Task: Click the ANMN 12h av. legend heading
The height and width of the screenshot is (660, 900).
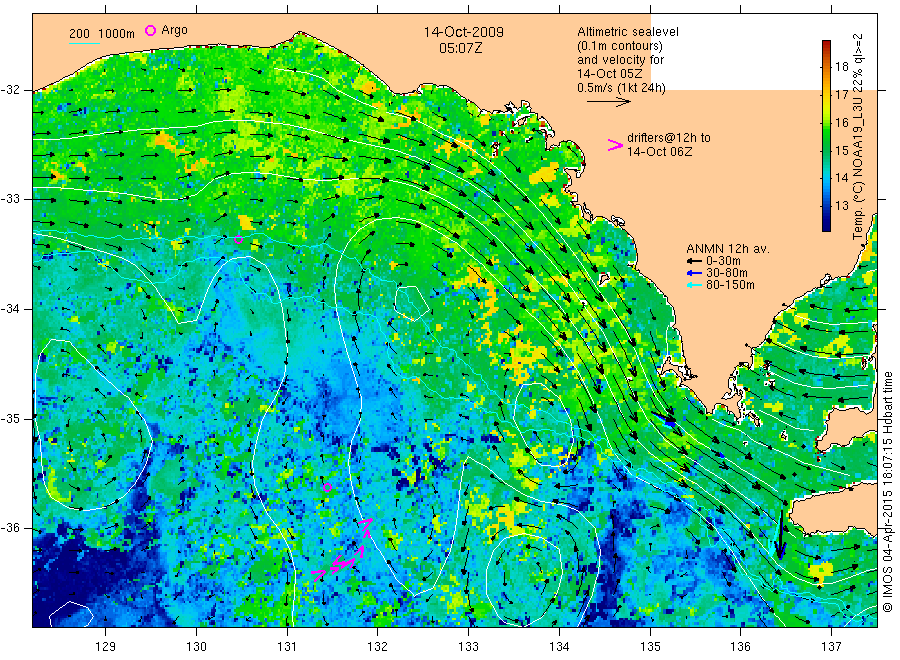Action: [x=728, y=249]
